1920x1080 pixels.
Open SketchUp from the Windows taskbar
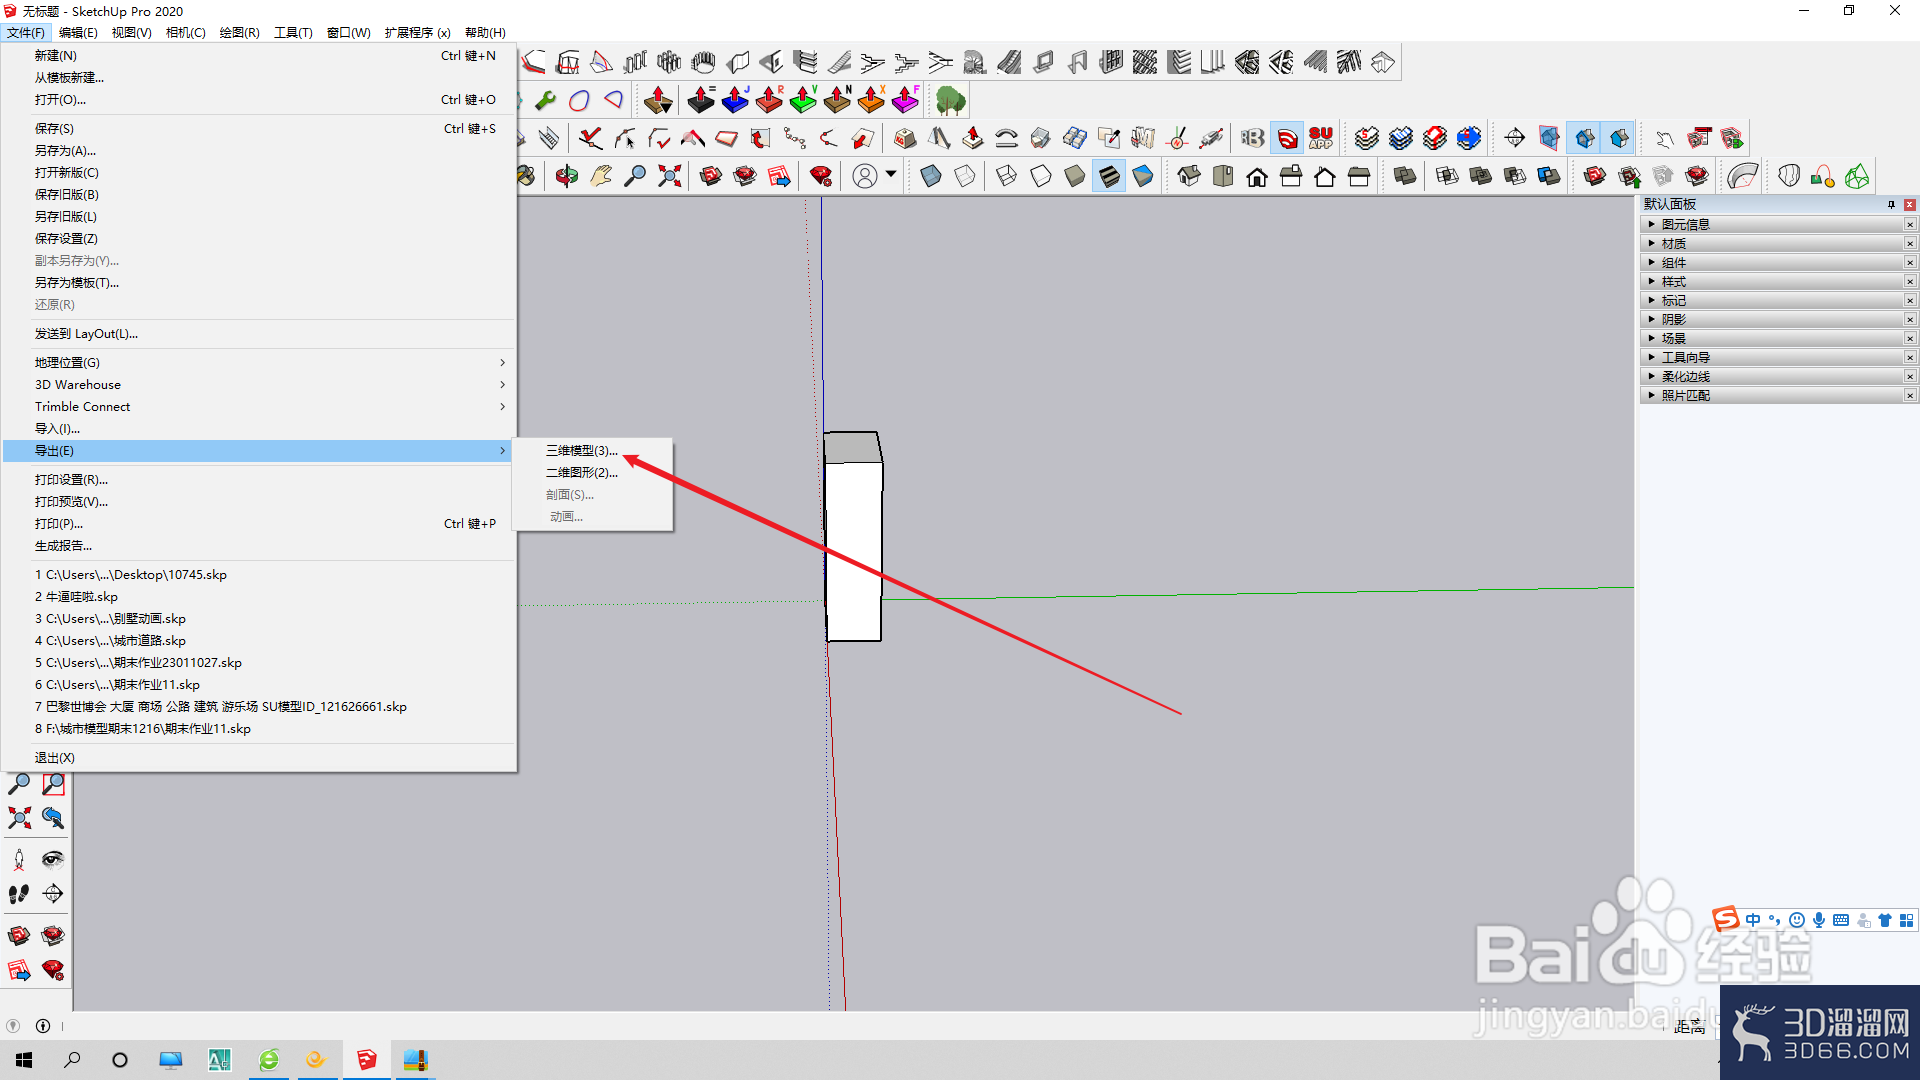[367, 1060]
